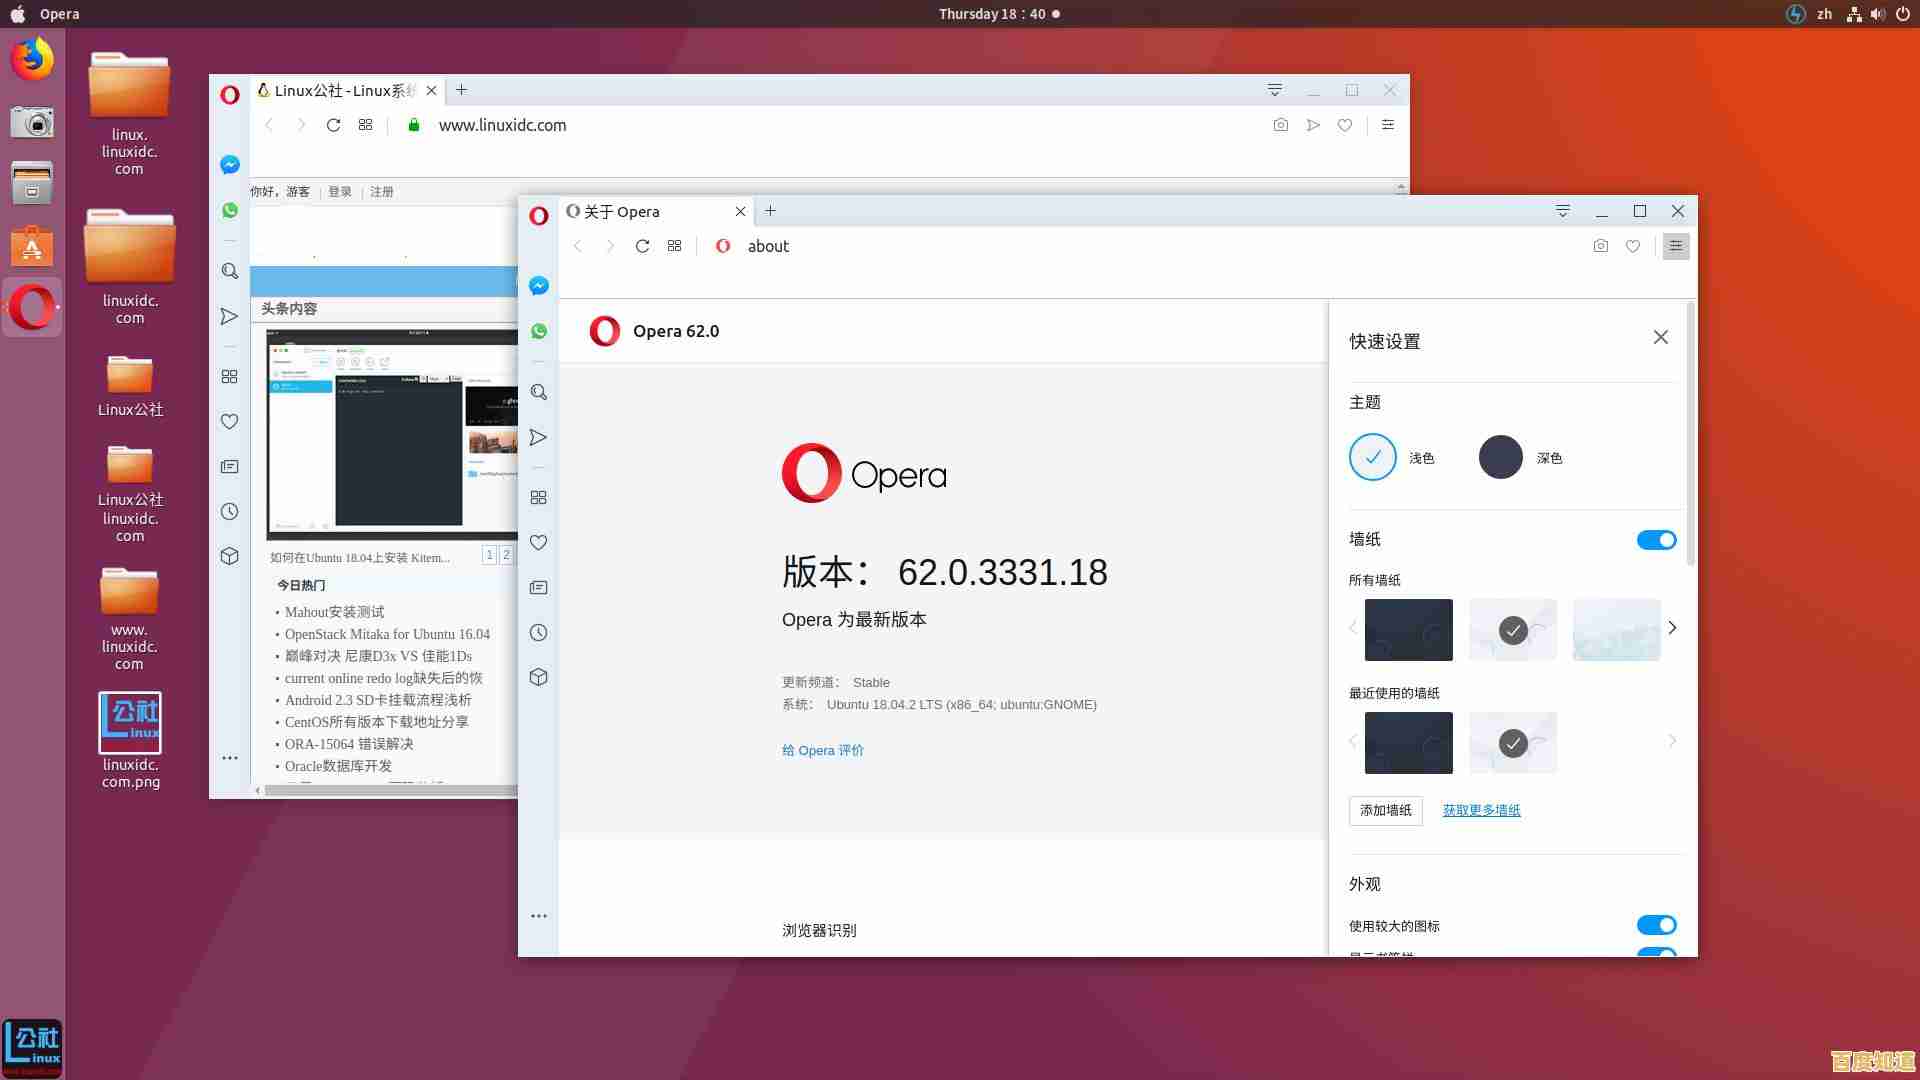Open tab menu dropdown in linuxidc window
Screen dimensions: 1920x1080
pyautogui.click(x=1274, y=90)
